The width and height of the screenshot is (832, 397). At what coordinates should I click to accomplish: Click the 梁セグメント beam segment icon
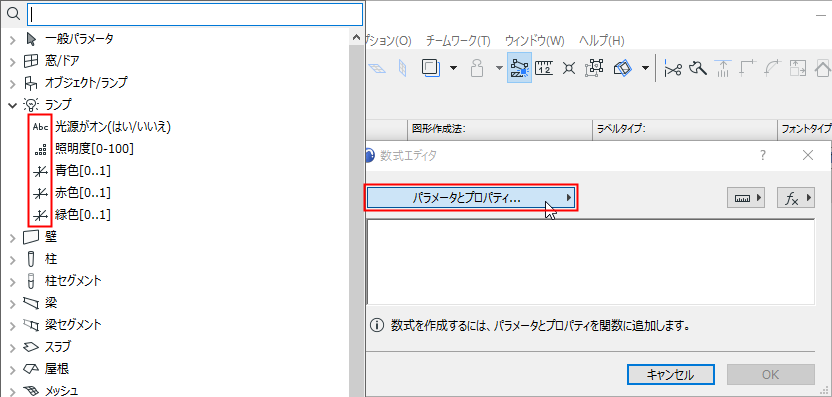[x=31, y=324]
